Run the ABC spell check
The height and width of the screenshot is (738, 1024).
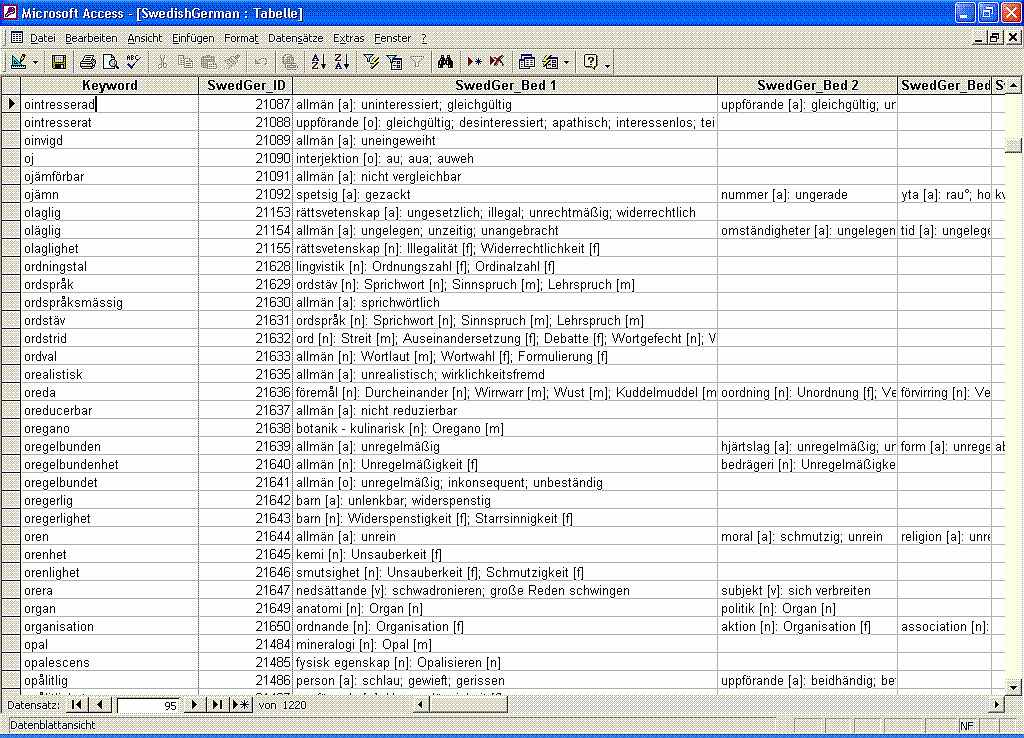tap(133, 62)
